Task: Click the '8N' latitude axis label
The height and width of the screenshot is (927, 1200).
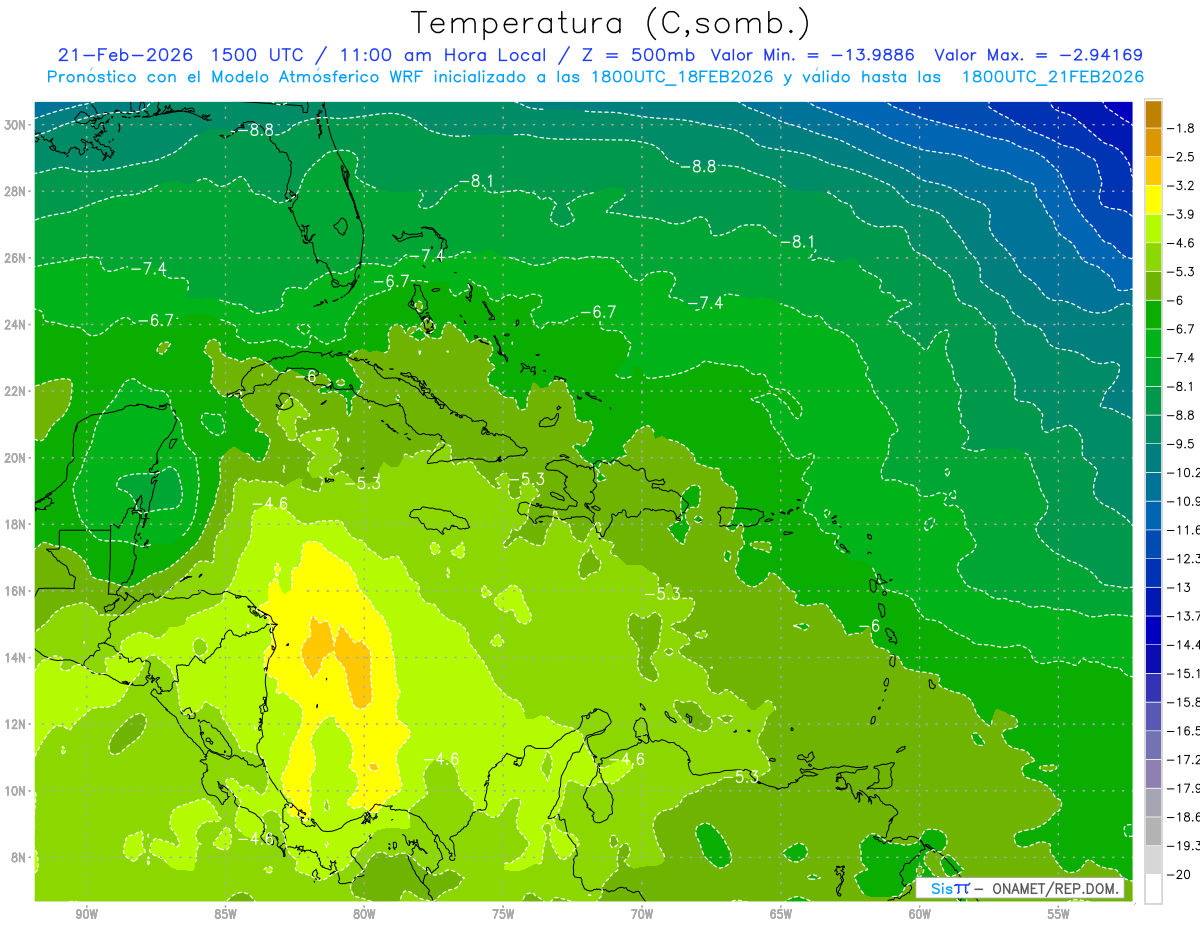Action: [x=20, y=858]
